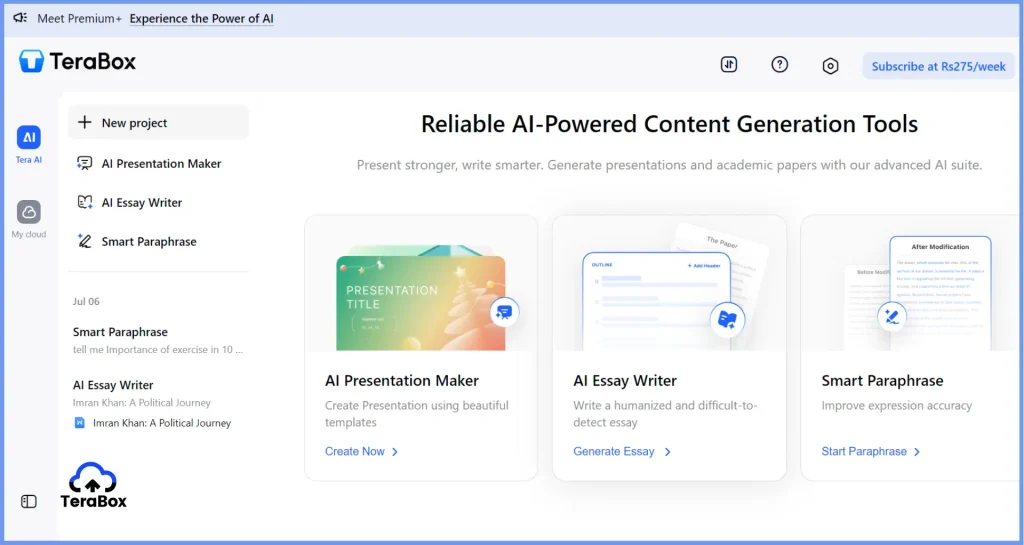The width and height of the screenshot is (1024, 545).
Task: Click the Smart Paraphrase sidebar pen icon
Action: (x=85, y=241)
